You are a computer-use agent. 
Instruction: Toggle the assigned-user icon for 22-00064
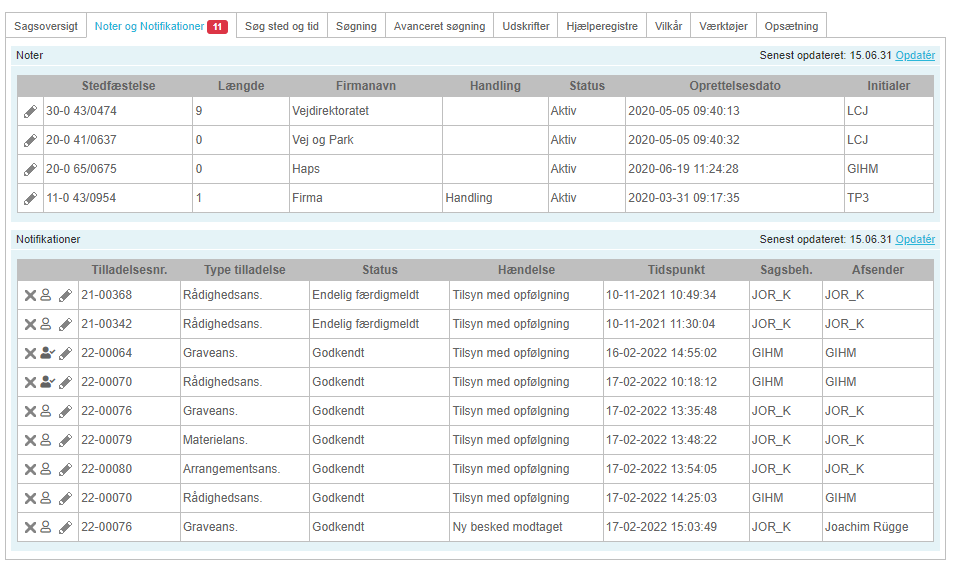[x=47, y=353]
